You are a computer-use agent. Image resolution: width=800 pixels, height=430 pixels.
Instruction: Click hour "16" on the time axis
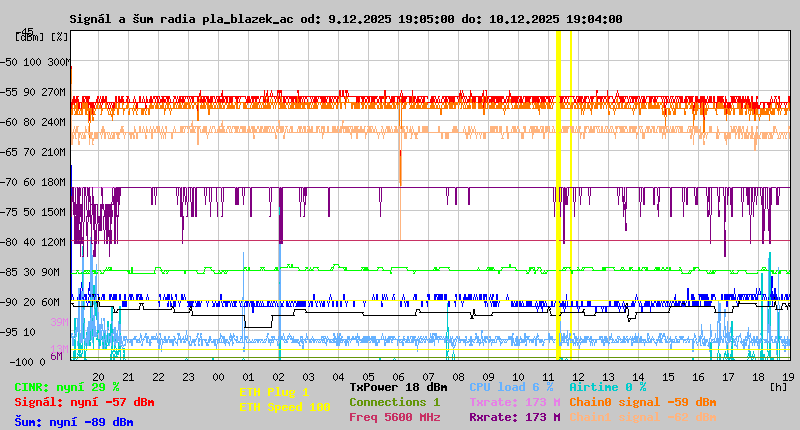(698, 377)
